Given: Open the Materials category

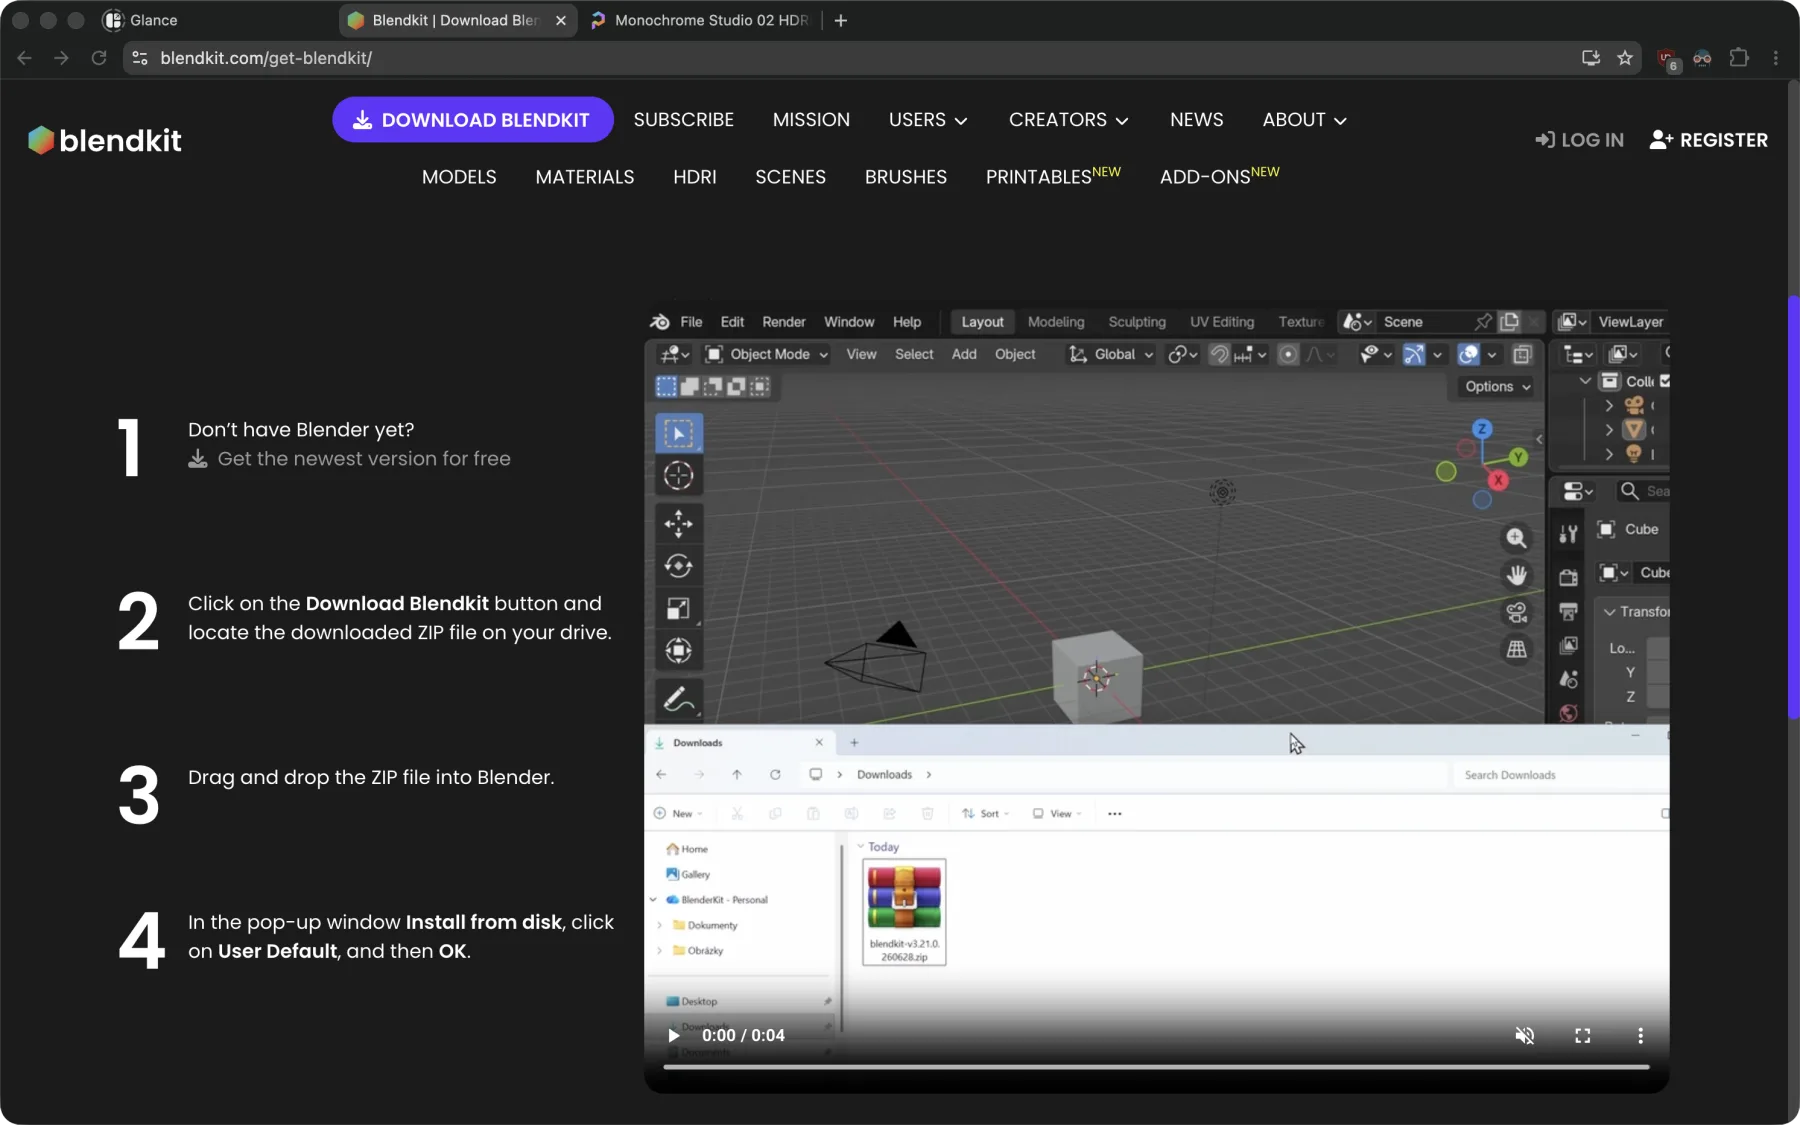Looking at the screenshot, I should [x=584, y=177].
